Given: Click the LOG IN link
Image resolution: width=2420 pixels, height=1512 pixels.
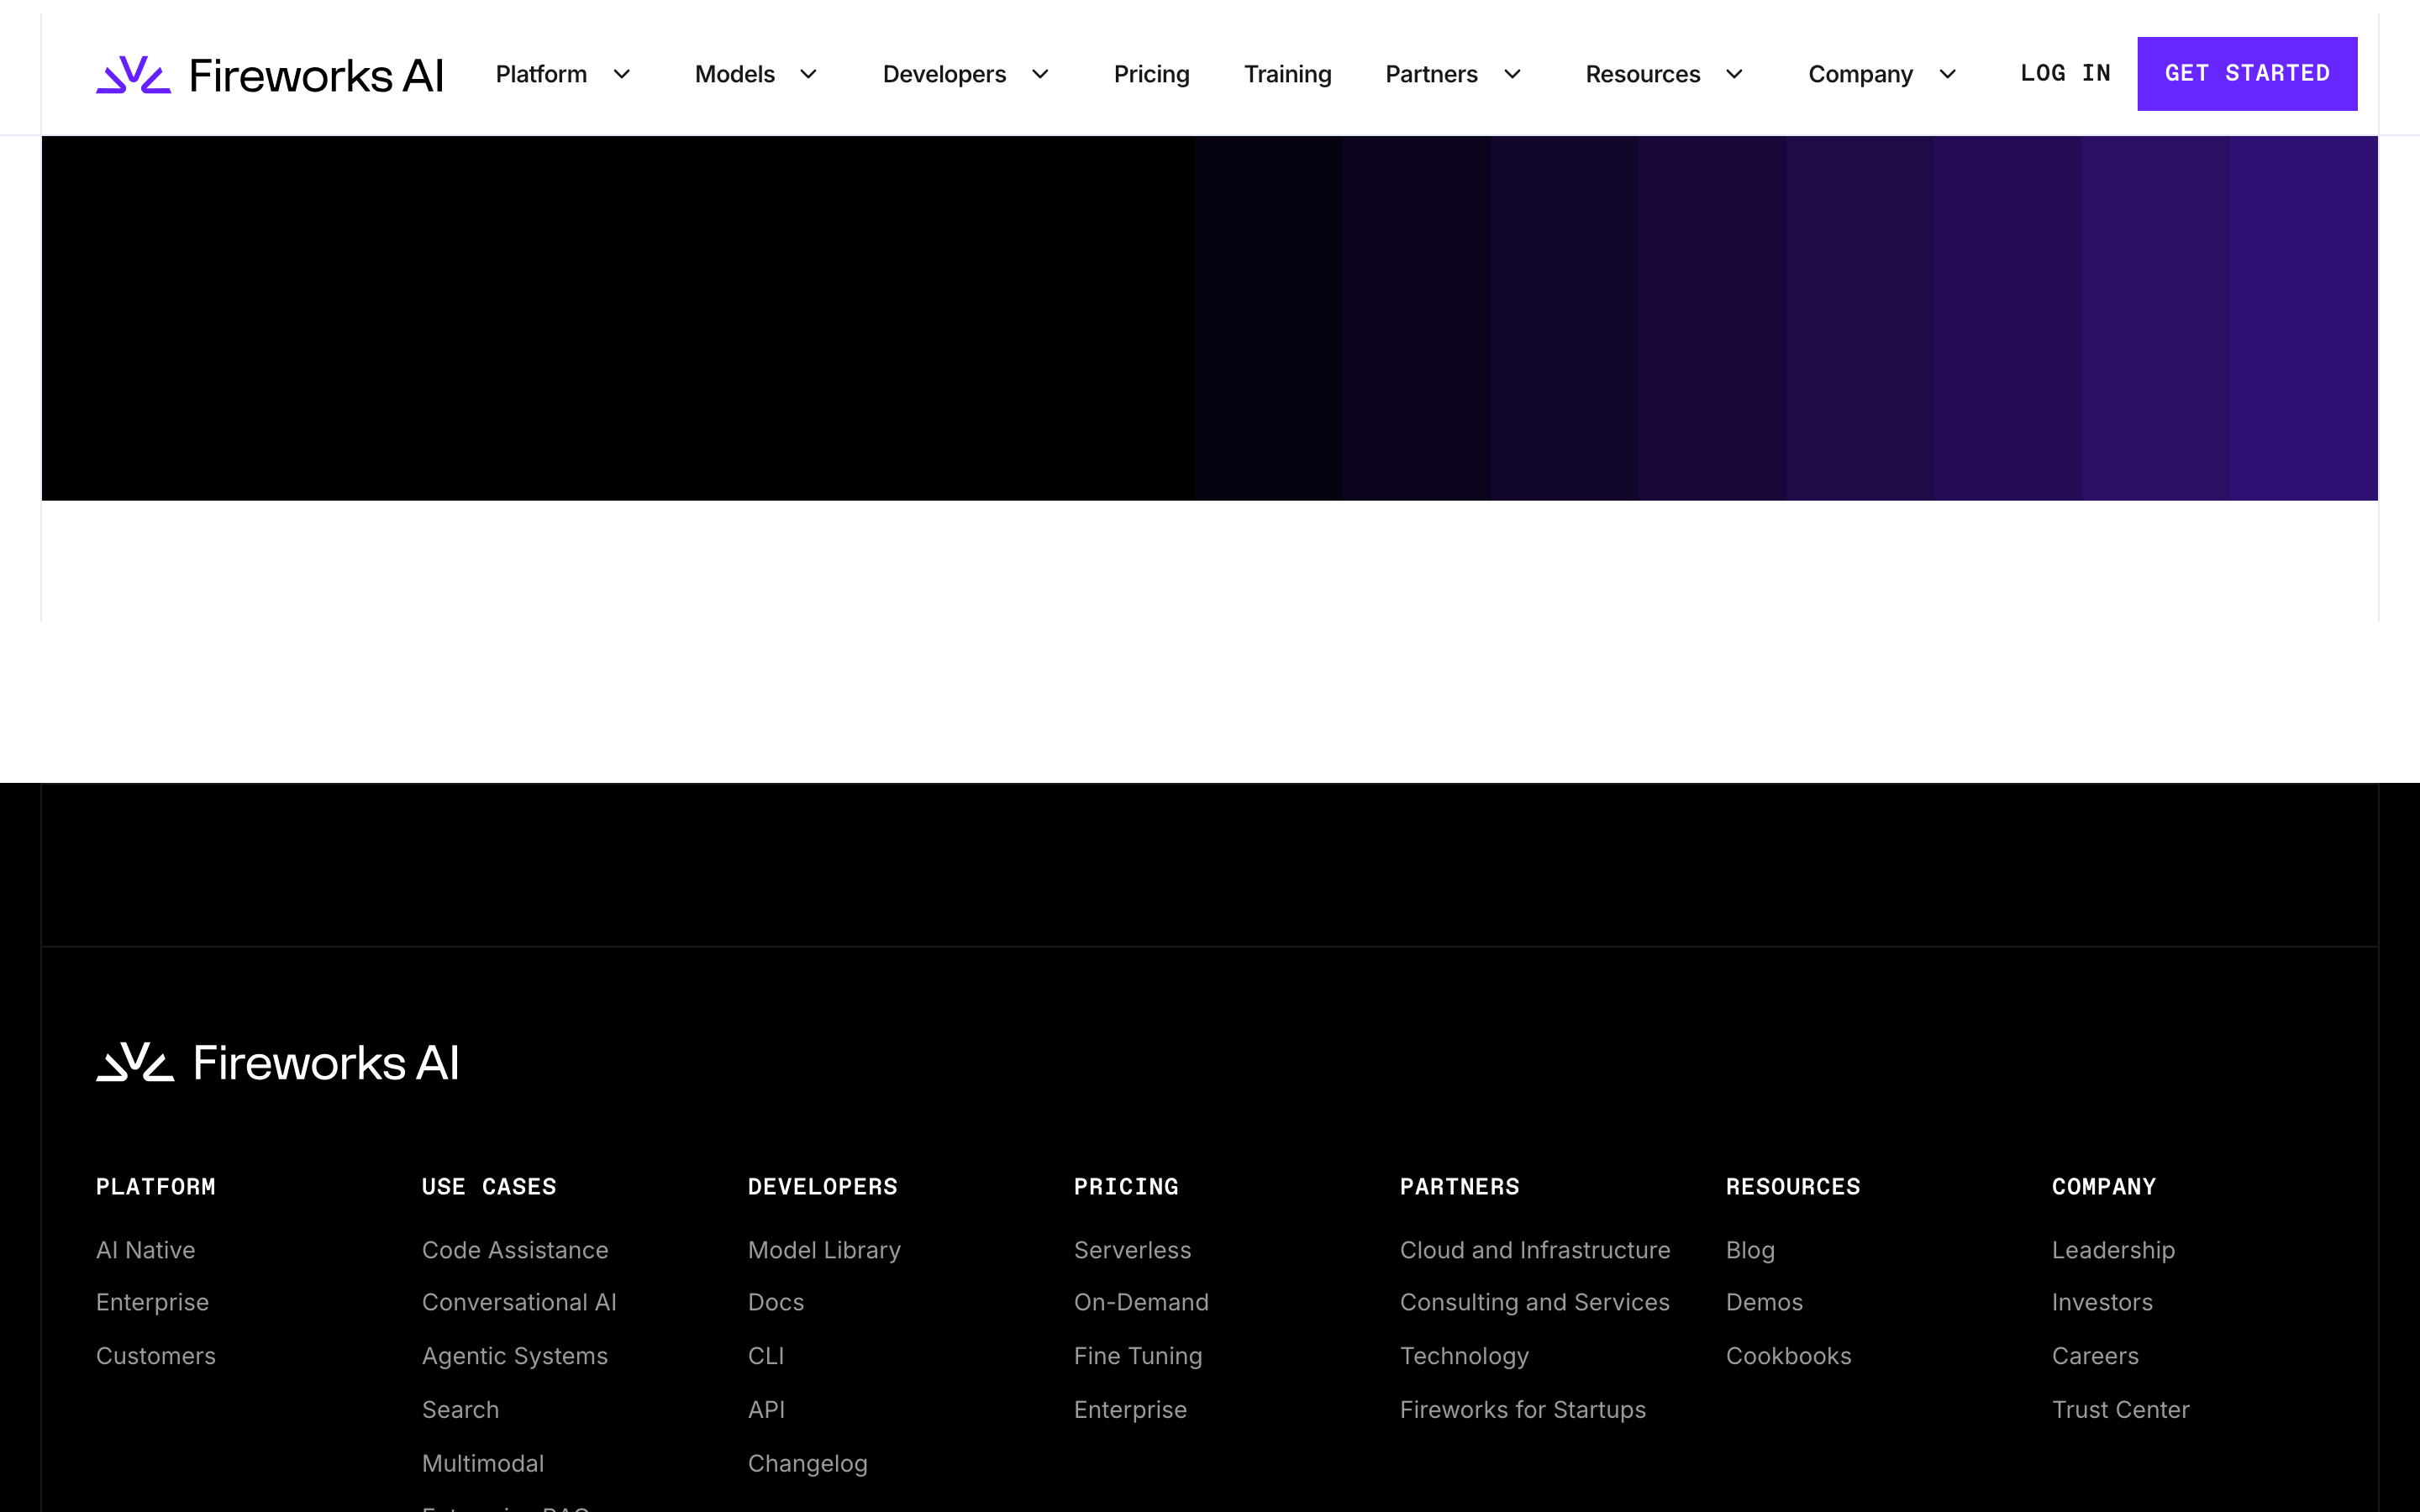Looking at the screenshot, I should (x=2065, y=73).
